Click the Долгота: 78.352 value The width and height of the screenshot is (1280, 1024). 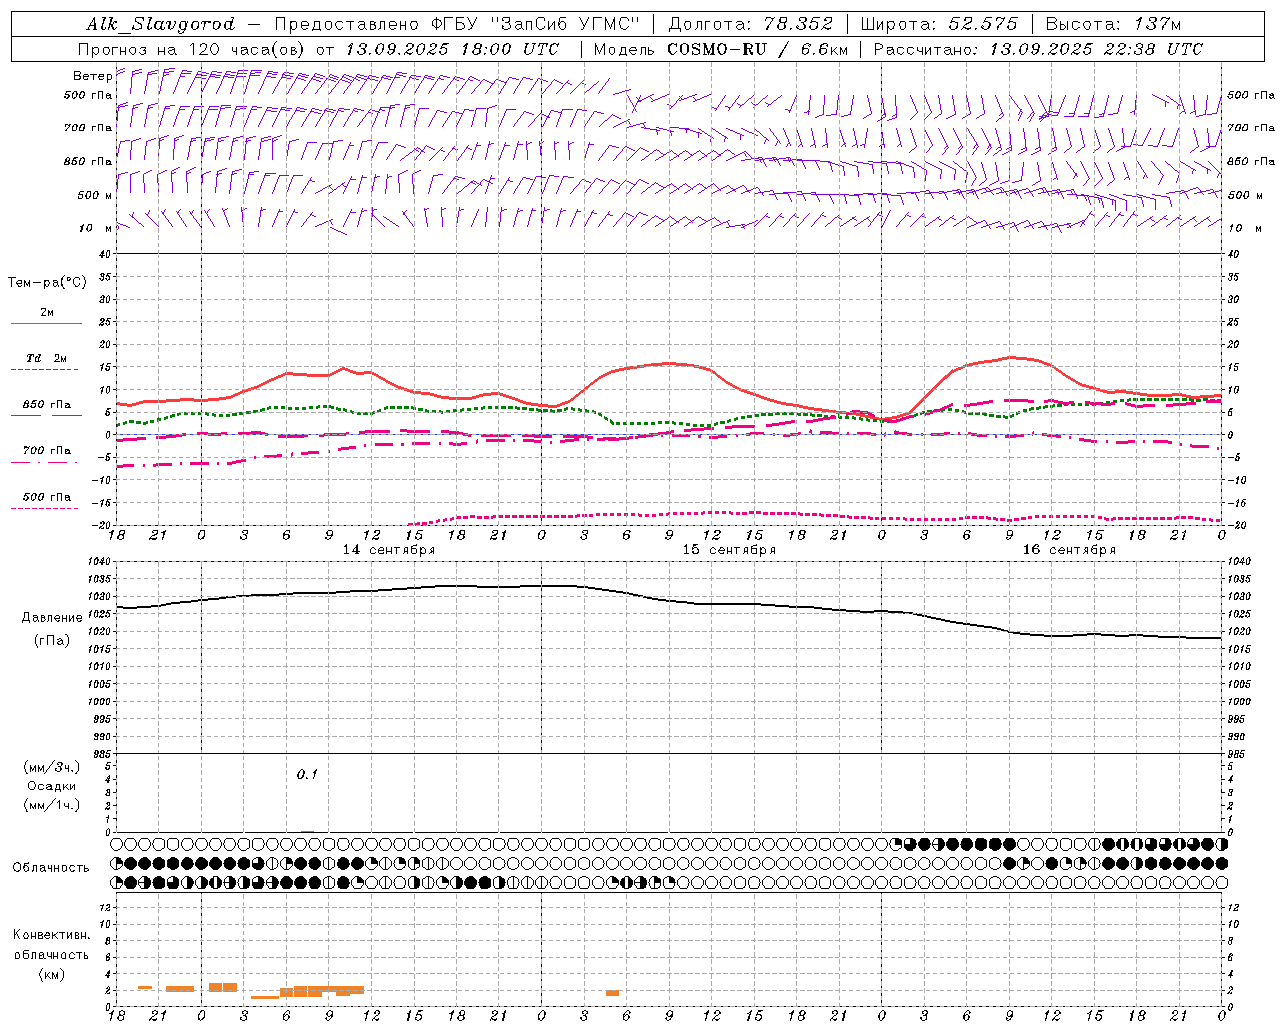pyautogui.click(x=749, y=24)
